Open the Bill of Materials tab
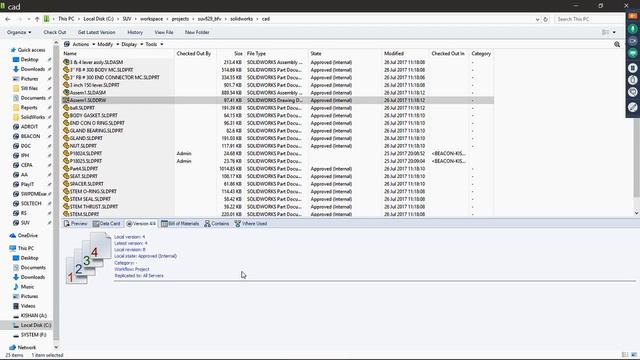This screenshot has height=360, width=640. point(180,224)
